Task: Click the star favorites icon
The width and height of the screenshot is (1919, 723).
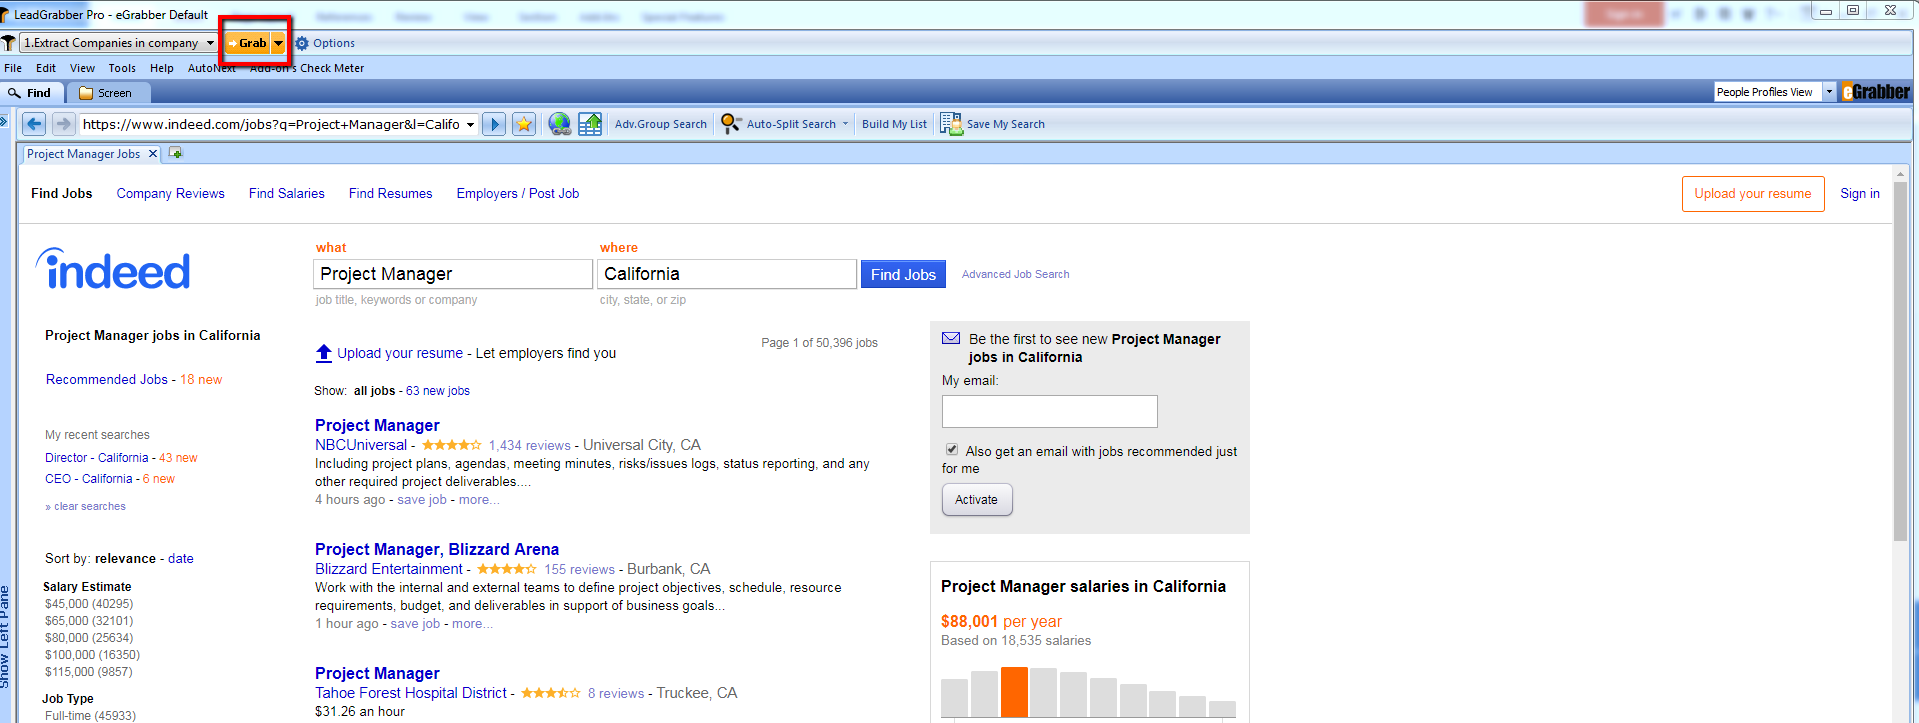Action: pos(524,124)
